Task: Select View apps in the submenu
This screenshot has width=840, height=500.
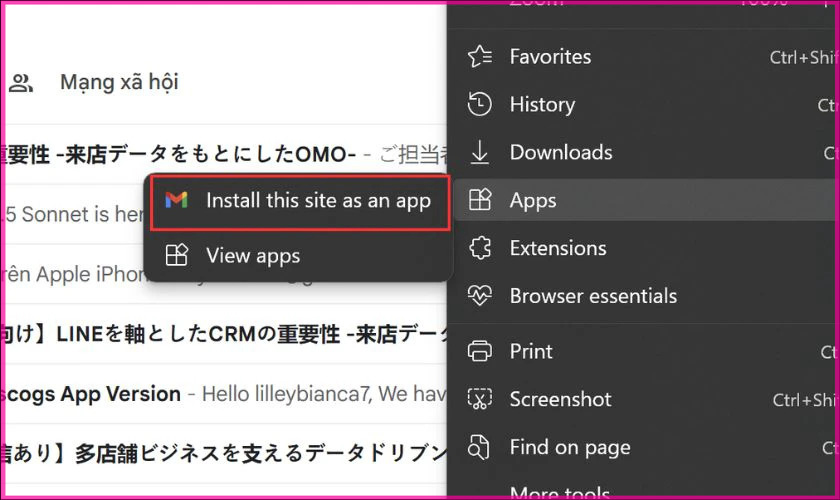Action: 298,255
